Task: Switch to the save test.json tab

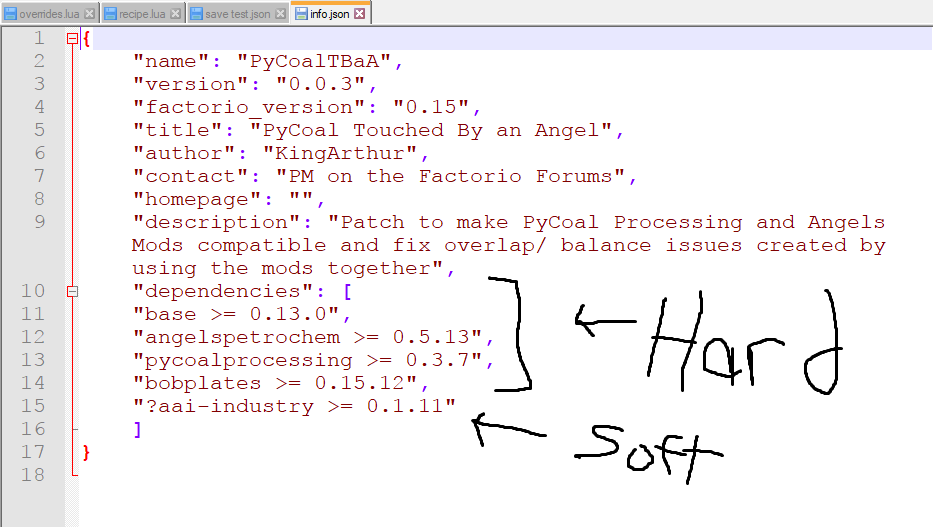Action: 237,14
